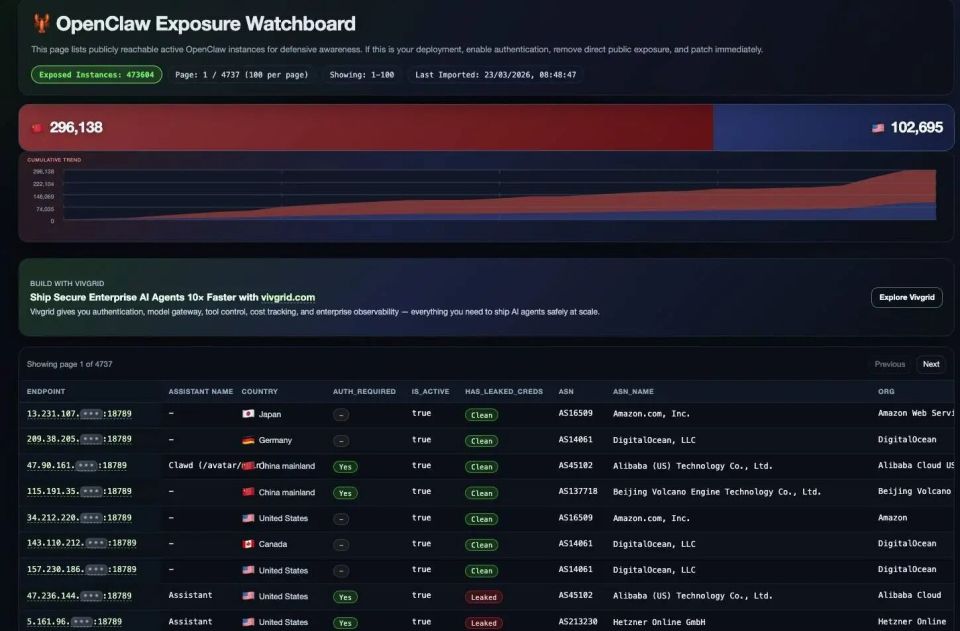Click the Exposed Instances 473604 badge
This screenshot has width=960, height=631.
(x=97, y=75)
